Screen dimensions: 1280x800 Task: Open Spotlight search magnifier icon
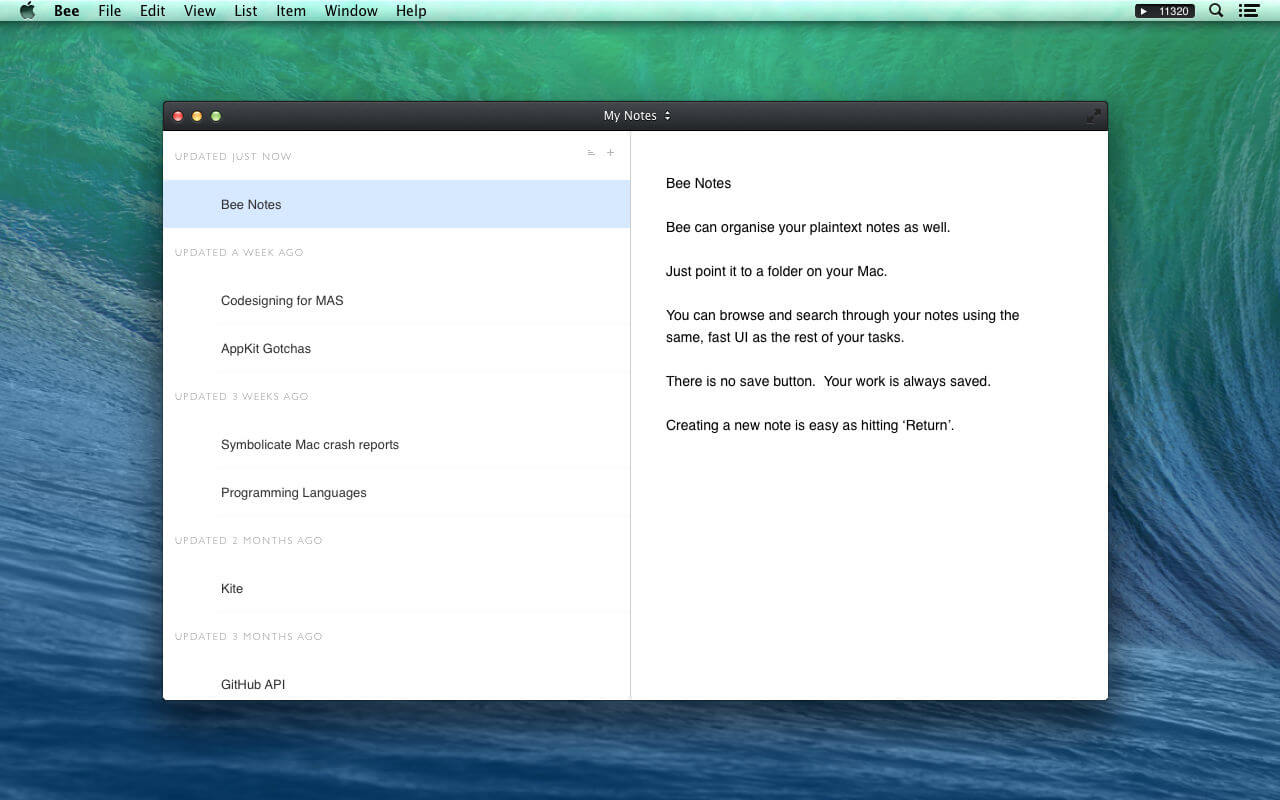click(1216, 11)
